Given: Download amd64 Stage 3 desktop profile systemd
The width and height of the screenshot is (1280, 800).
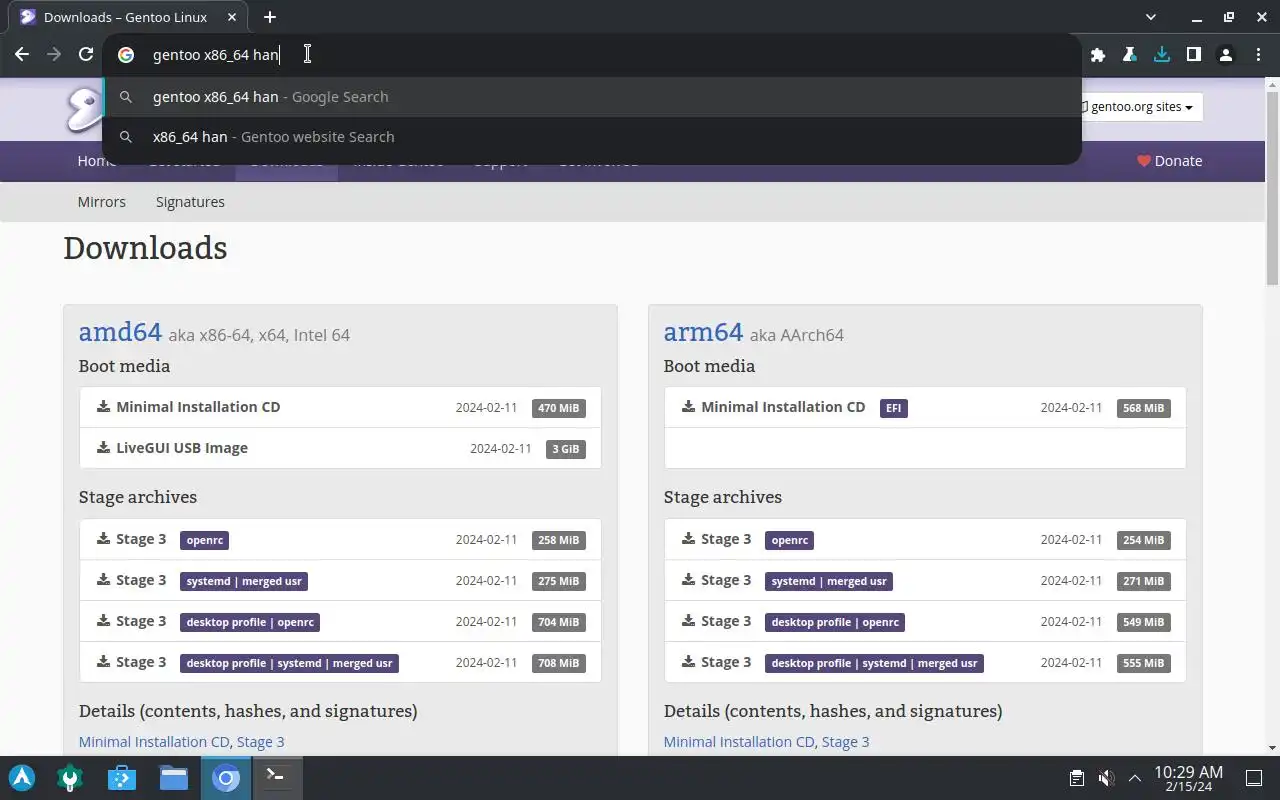Looking at the screenshot, I should pyautogui.click(x=340, y=662).
